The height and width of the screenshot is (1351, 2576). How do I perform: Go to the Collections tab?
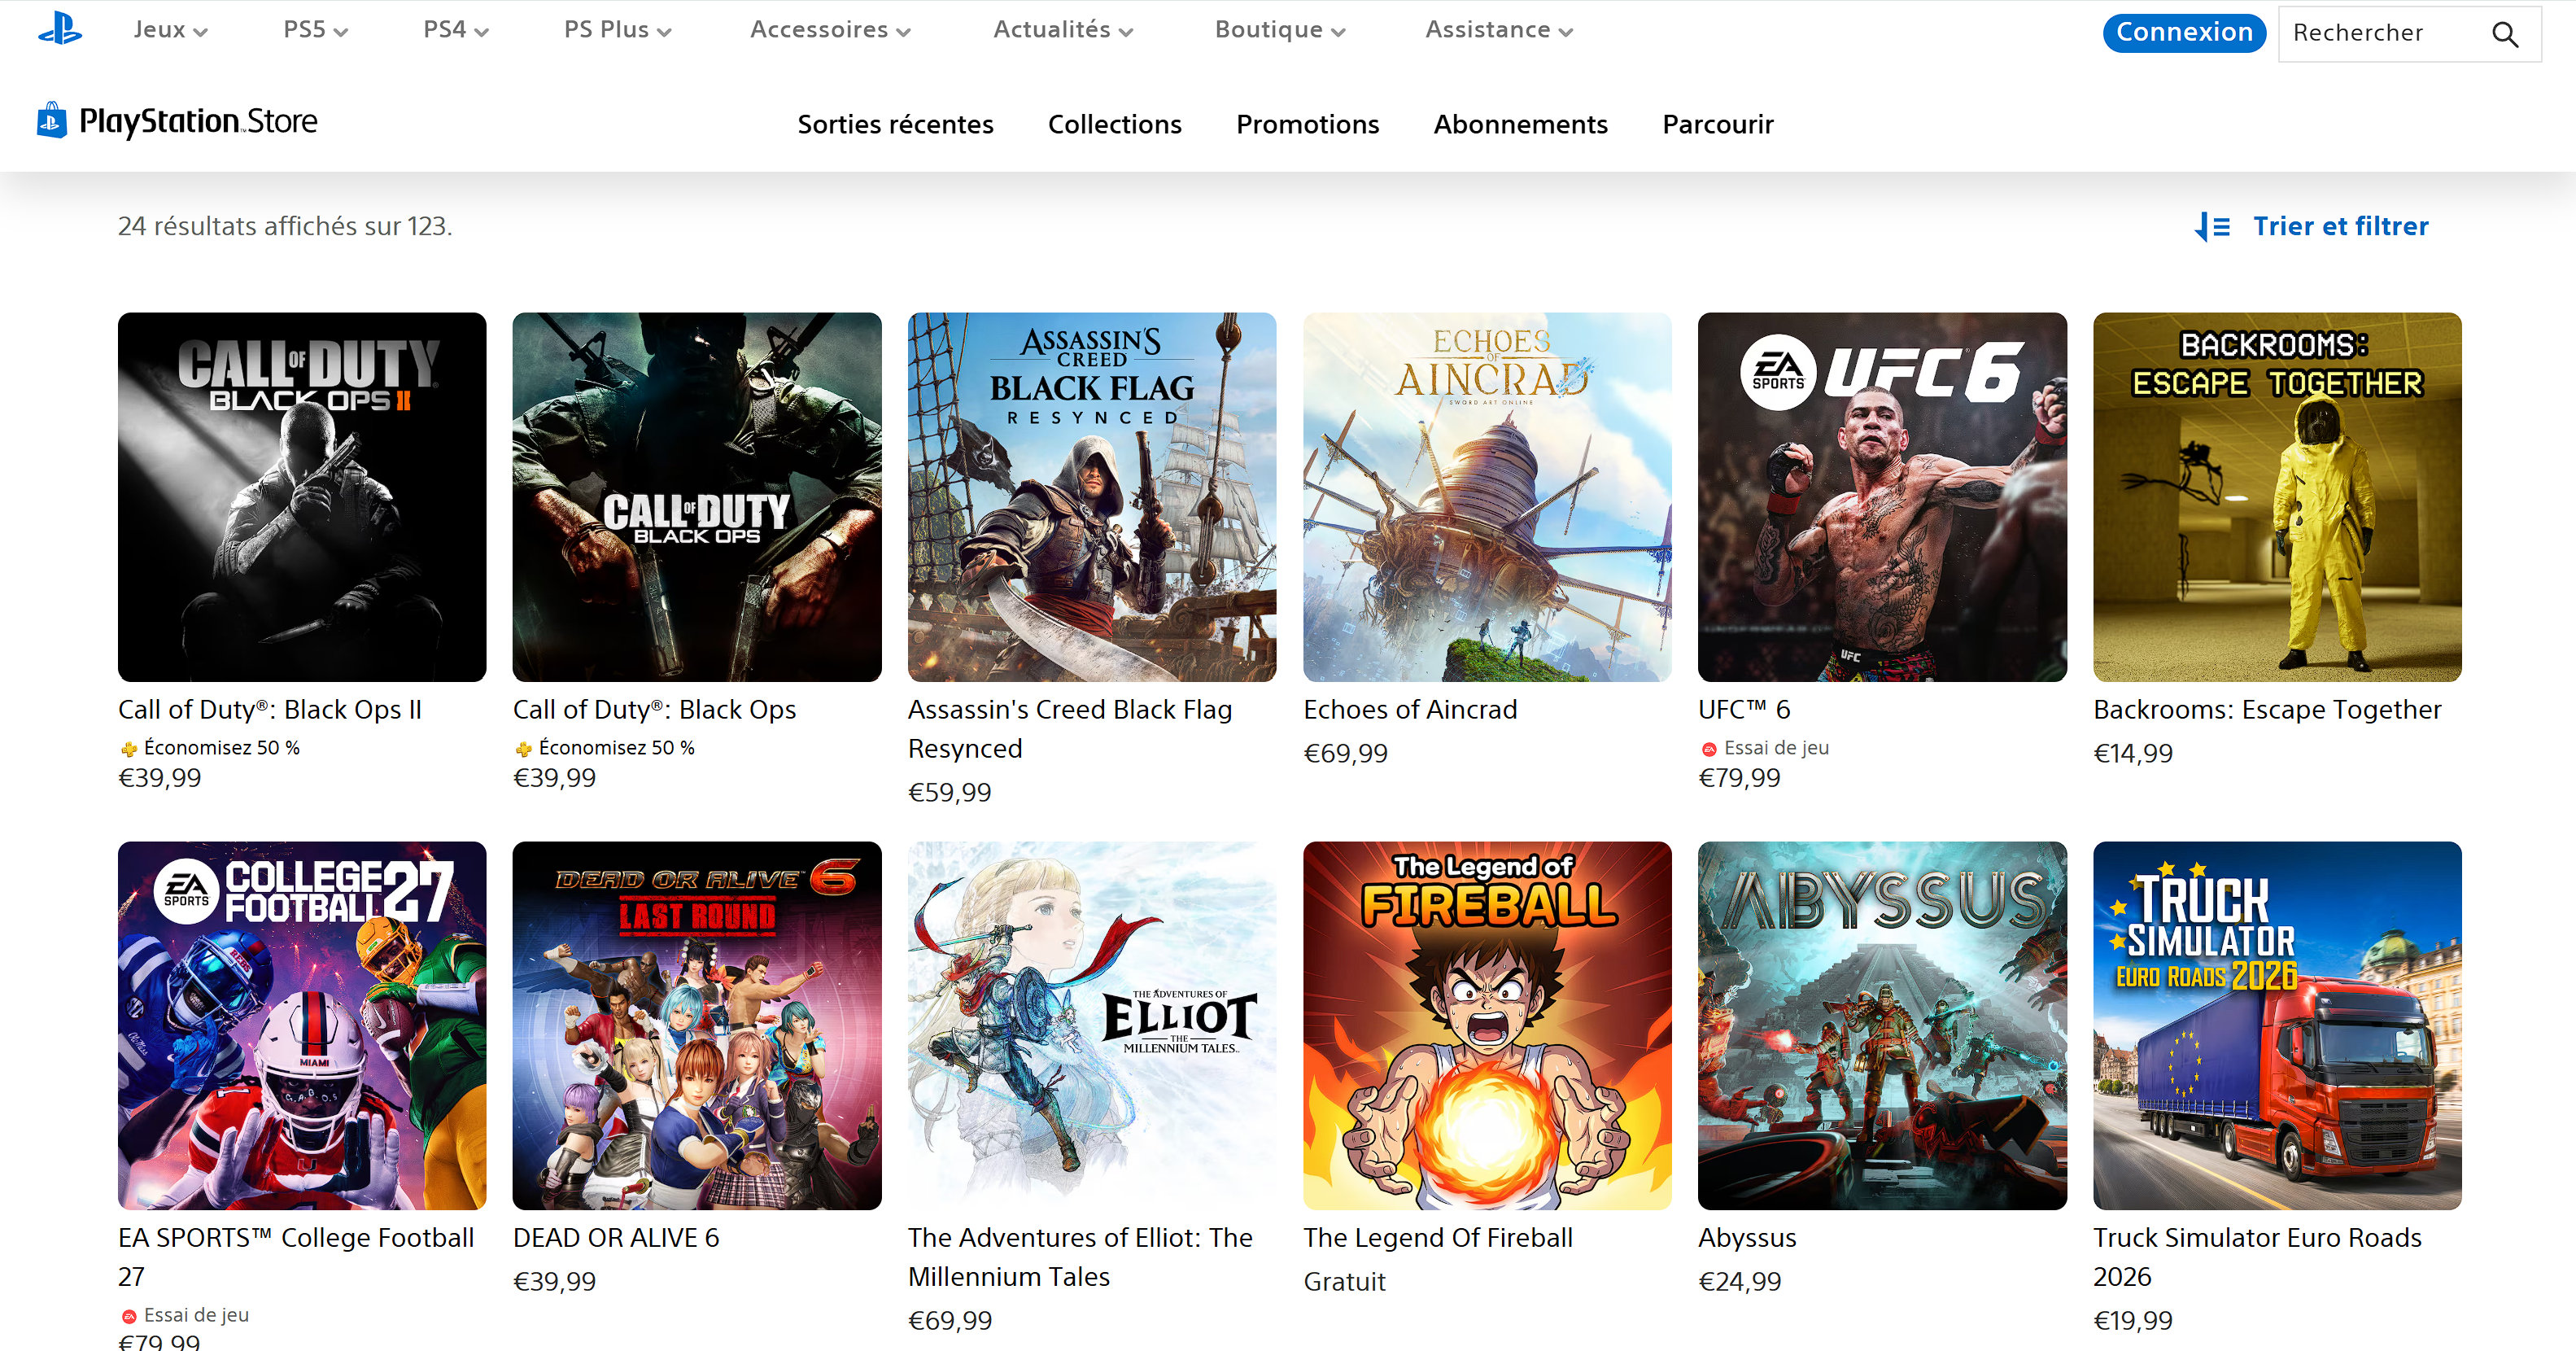pyautogui.click(x=1114, y=124)
